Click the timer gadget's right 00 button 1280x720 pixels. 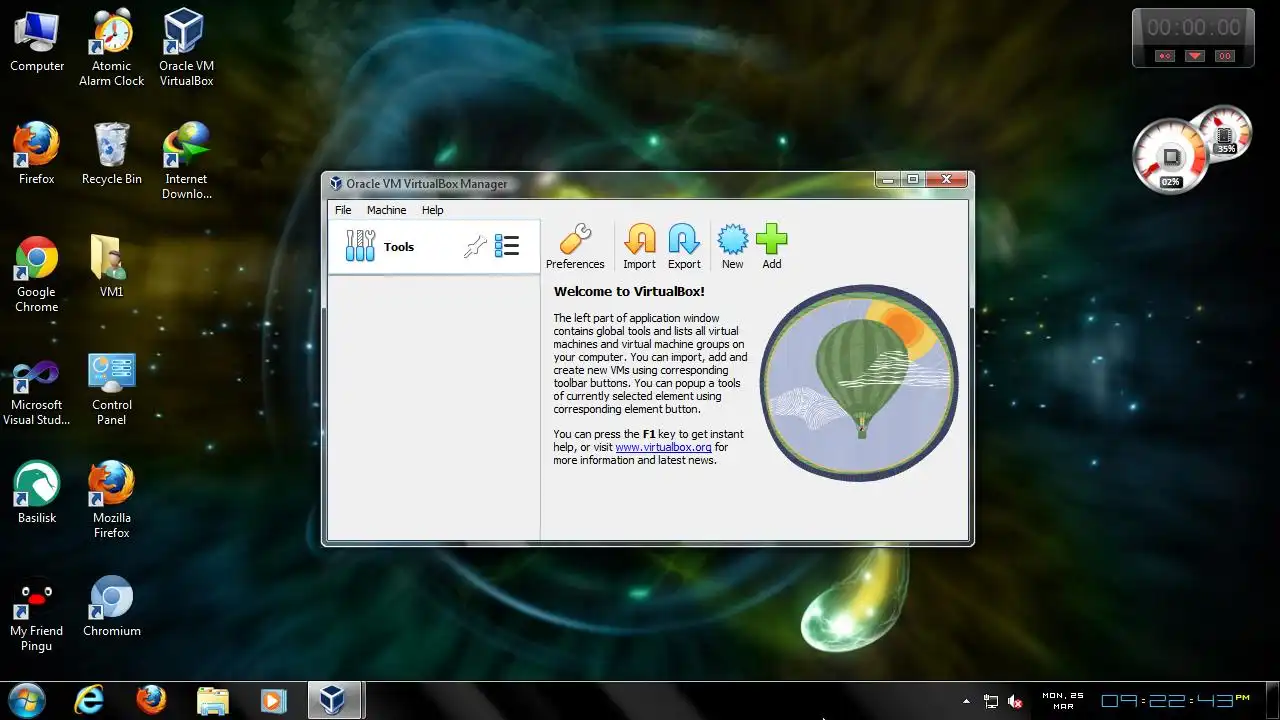[x=1225, y=56]
